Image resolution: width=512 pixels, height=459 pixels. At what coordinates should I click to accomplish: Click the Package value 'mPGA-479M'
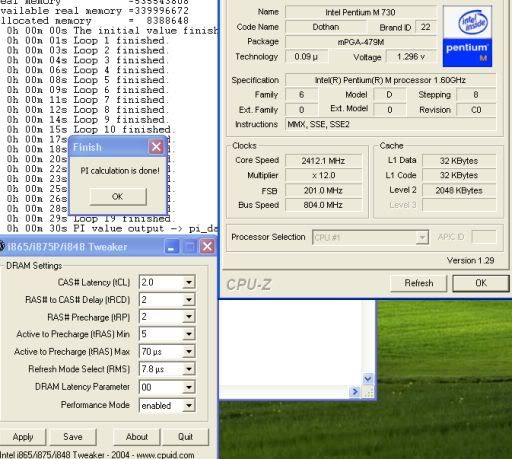tap(361, 42)
